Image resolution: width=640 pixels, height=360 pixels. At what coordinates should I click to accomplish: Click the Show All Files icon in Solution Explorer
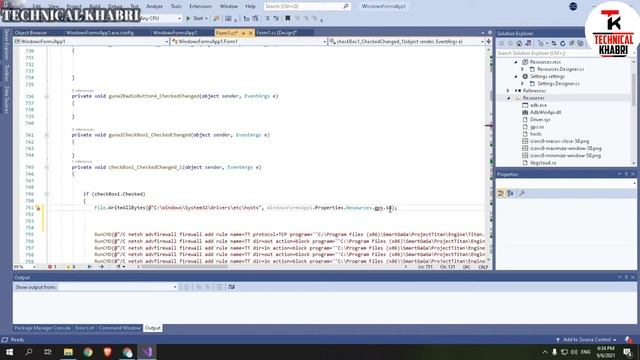pos(580,43)
